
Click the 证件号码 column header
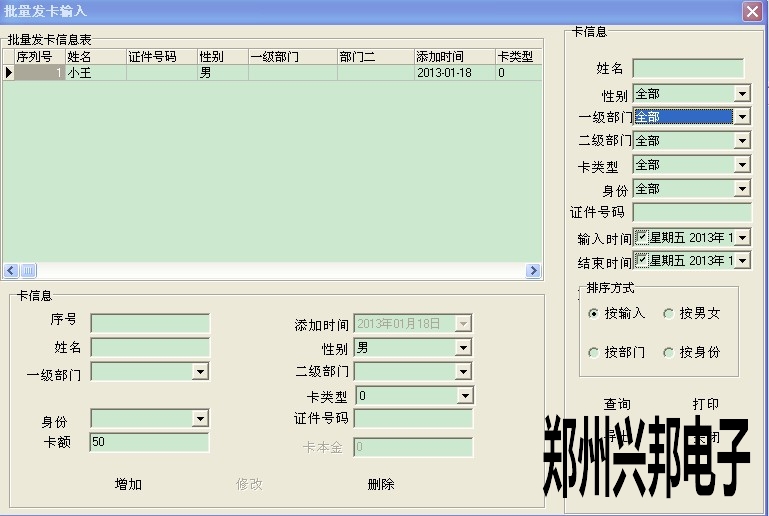[x=162, y=57]
